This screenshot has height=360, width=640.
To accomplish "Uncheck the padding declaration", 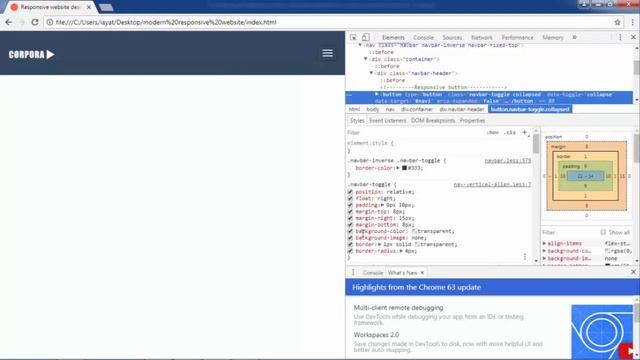I will click(x=350, y=205).
